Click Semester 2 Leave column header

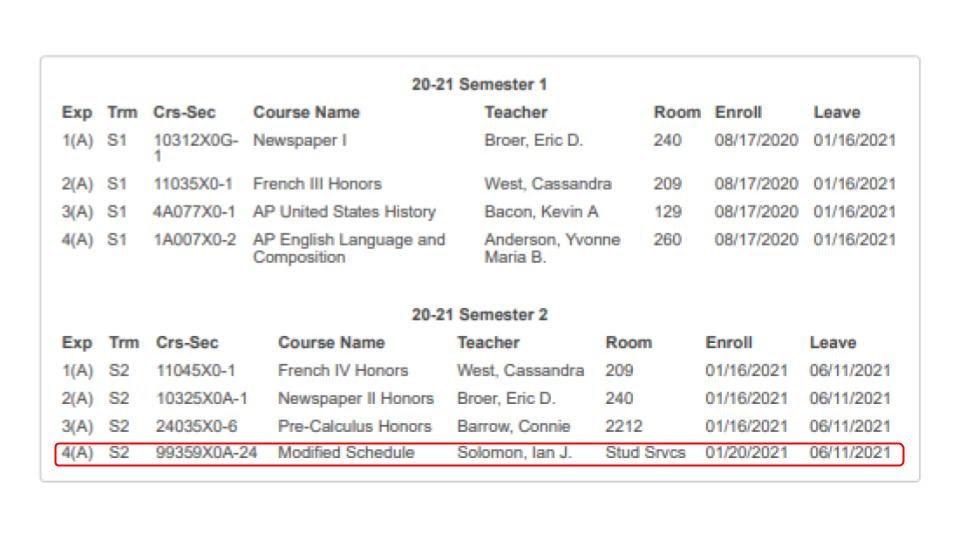tap(833, 343)
